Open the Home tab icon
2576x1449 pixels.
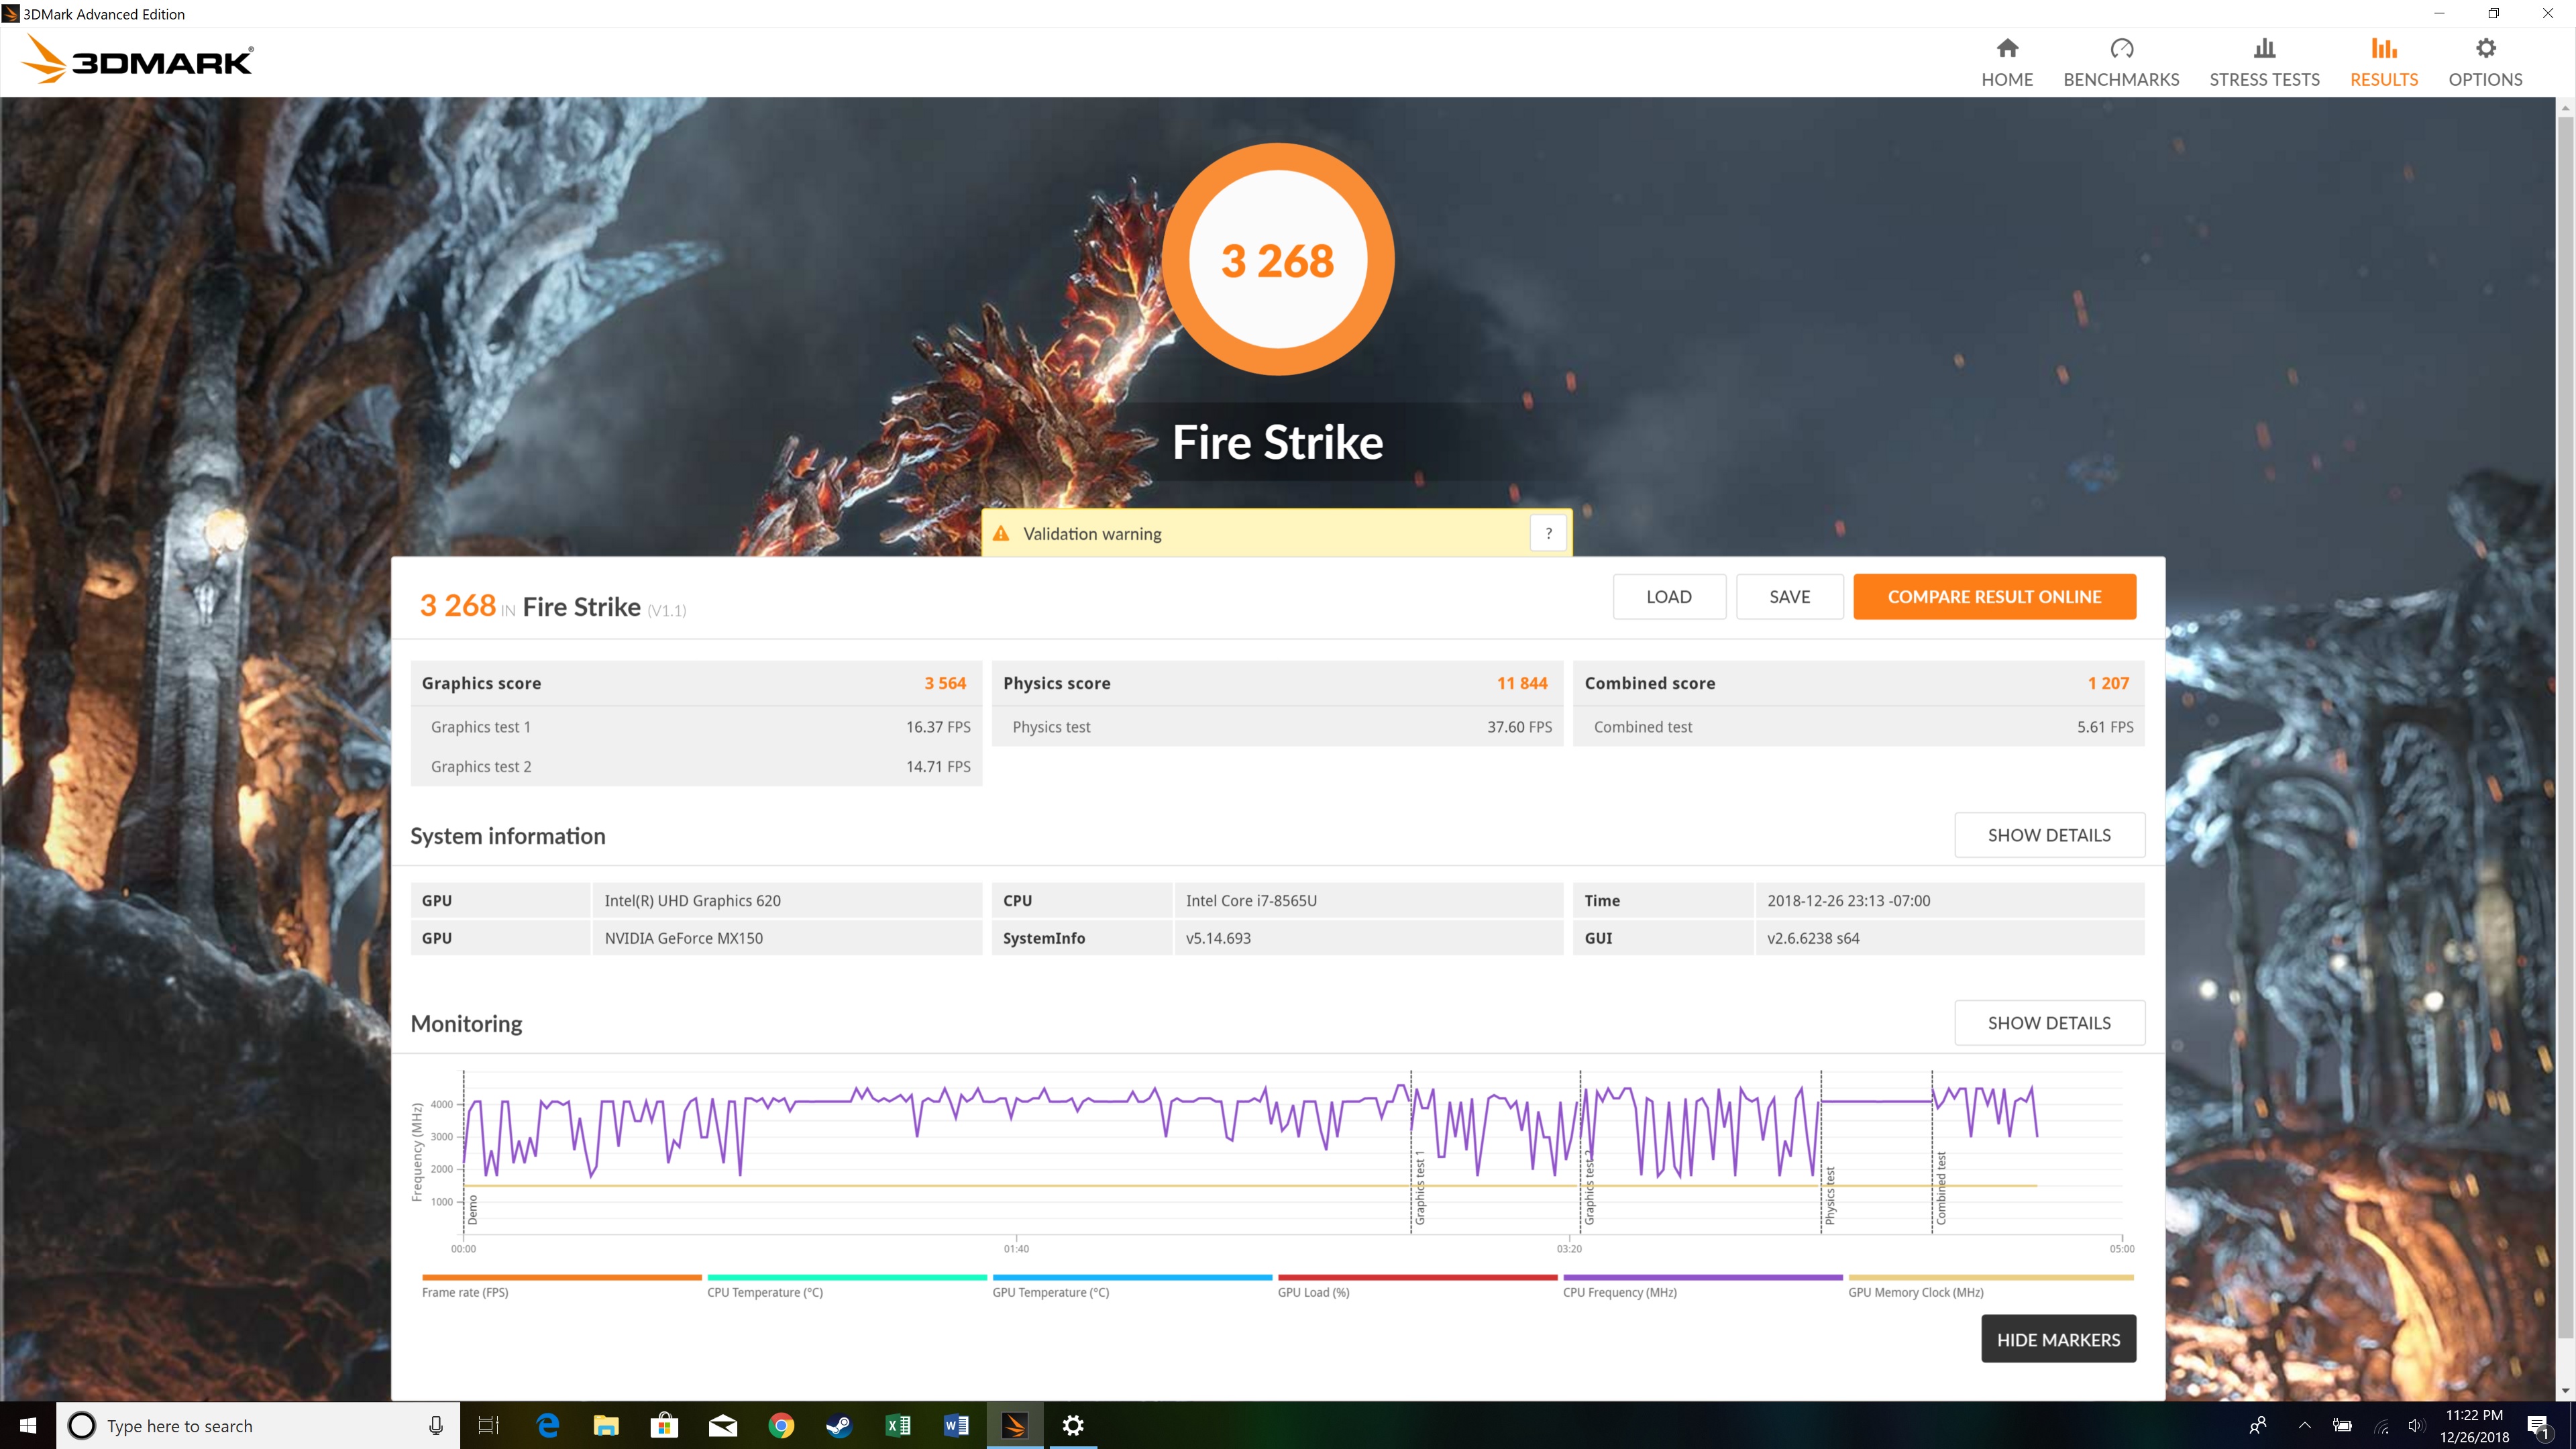(2007, 48)
